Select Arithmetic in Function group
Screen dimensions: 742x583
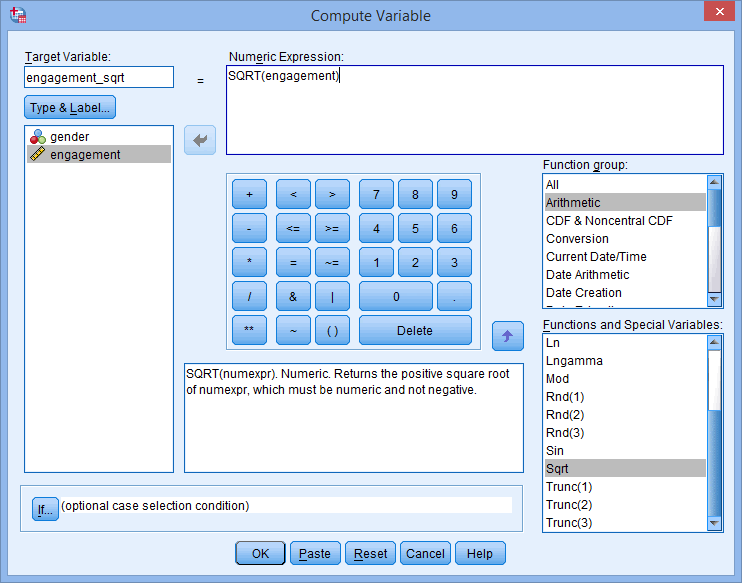573,202
